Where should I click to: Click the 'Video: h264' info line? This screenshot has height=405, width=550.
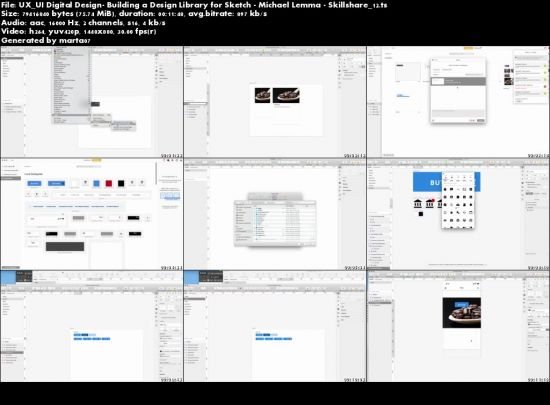click(x=79, y=32)
